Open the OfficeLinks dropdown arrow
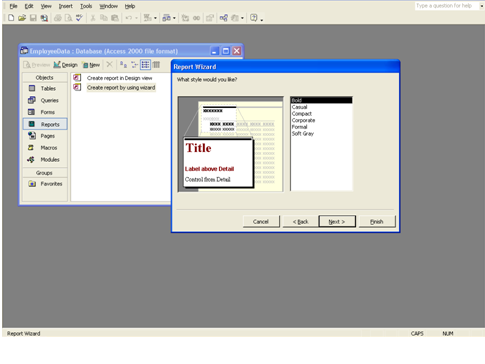Screen dimensions: 485x364 click(x=155, y=18)
